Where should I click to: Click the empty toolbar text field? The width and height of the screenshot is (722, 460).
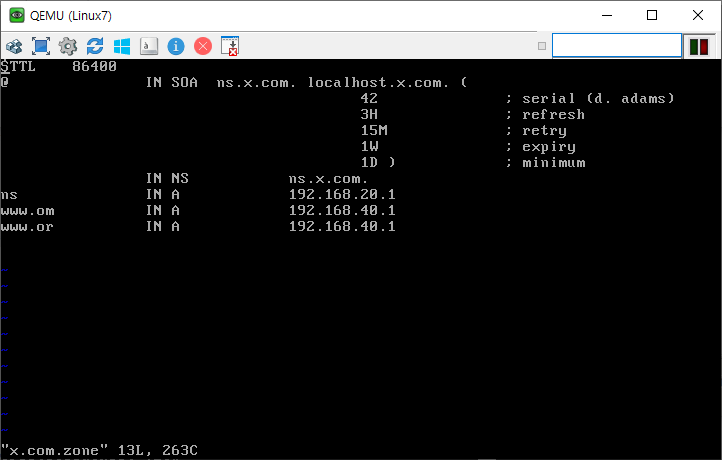pyautogui.click(x=617, y=46)
